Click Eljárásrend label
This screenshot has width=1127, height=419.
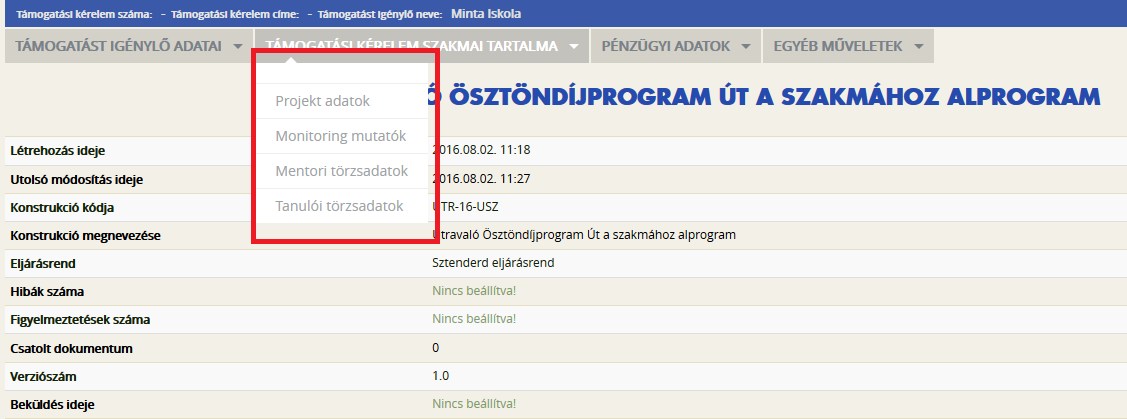[x=43, y=264]
